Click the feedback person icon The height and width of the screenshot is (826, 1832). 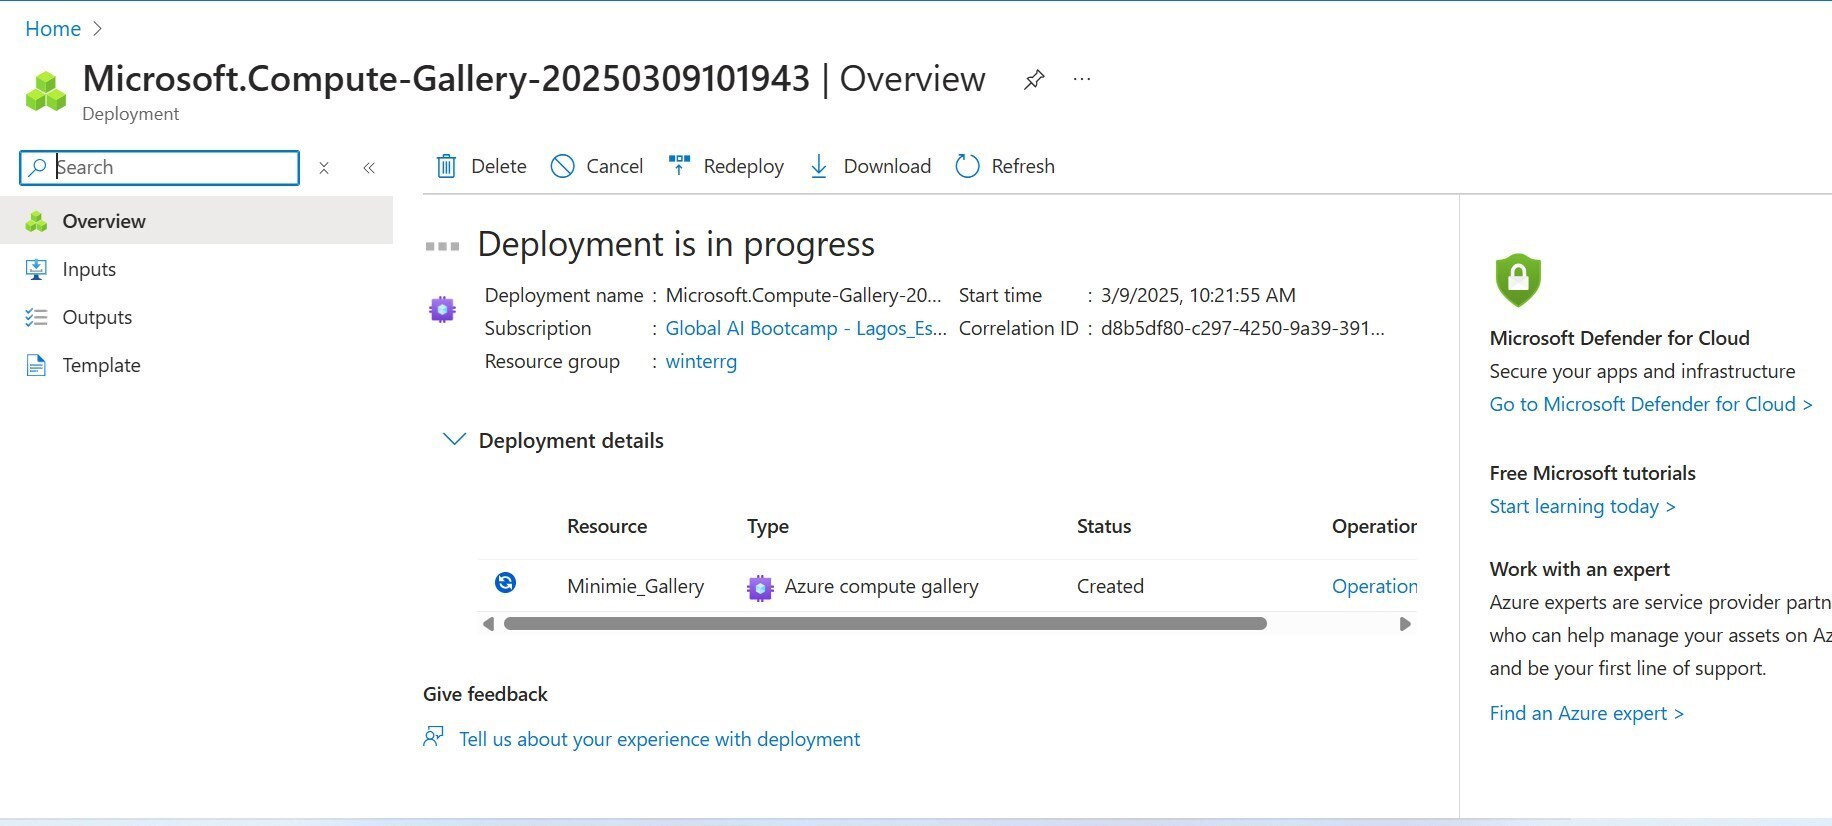pyautogui.click(x=434, y=737)
